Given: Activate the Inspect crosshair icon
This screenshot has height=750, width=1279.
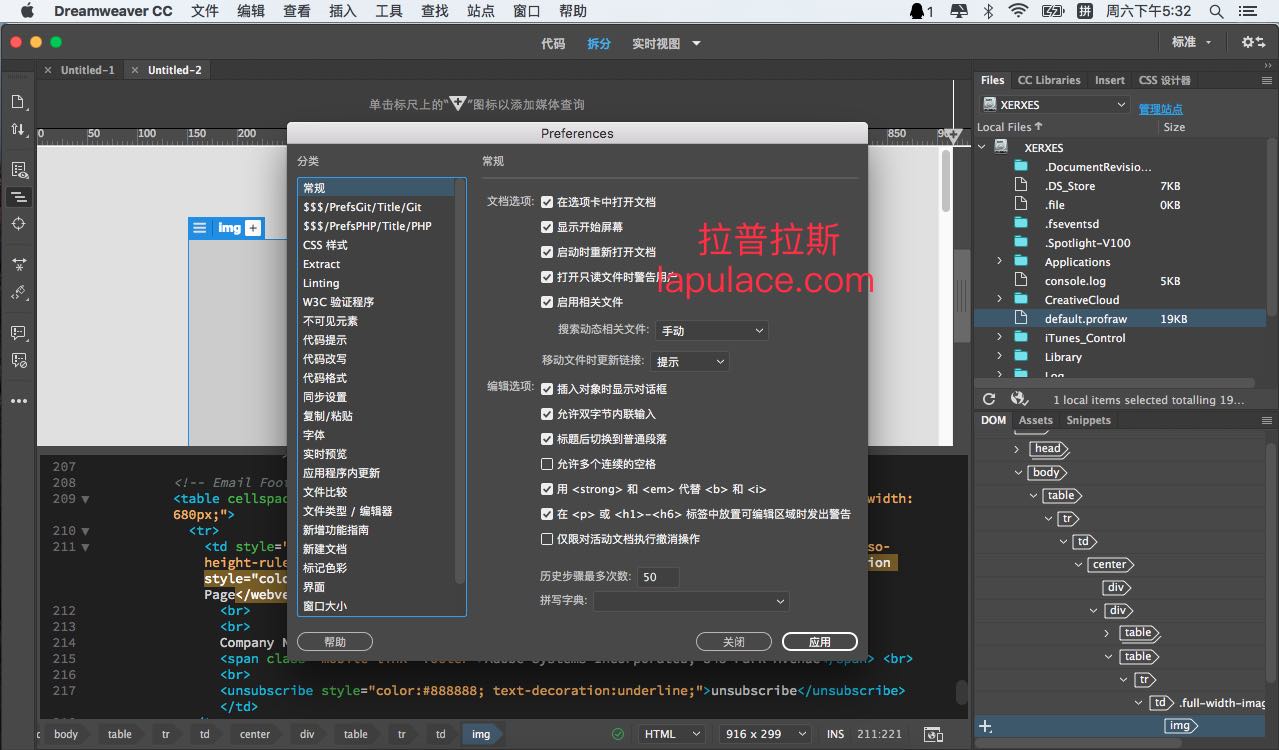Looking at the screenshot, I should pyautogui.click(x=18, y=224).
